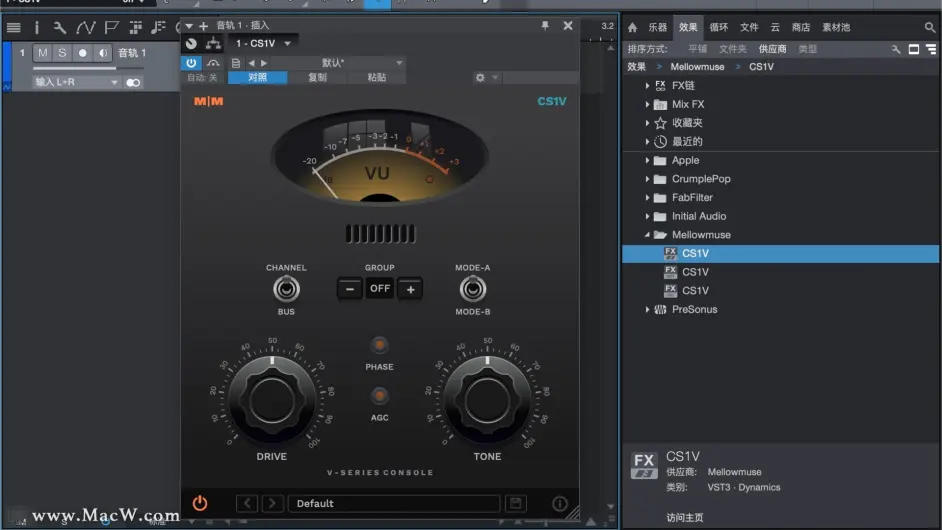Image resolution: width=942 pixels, height=530 pixels.
Task: Click the marker flag icon
Action: click(x=111, y=28)
